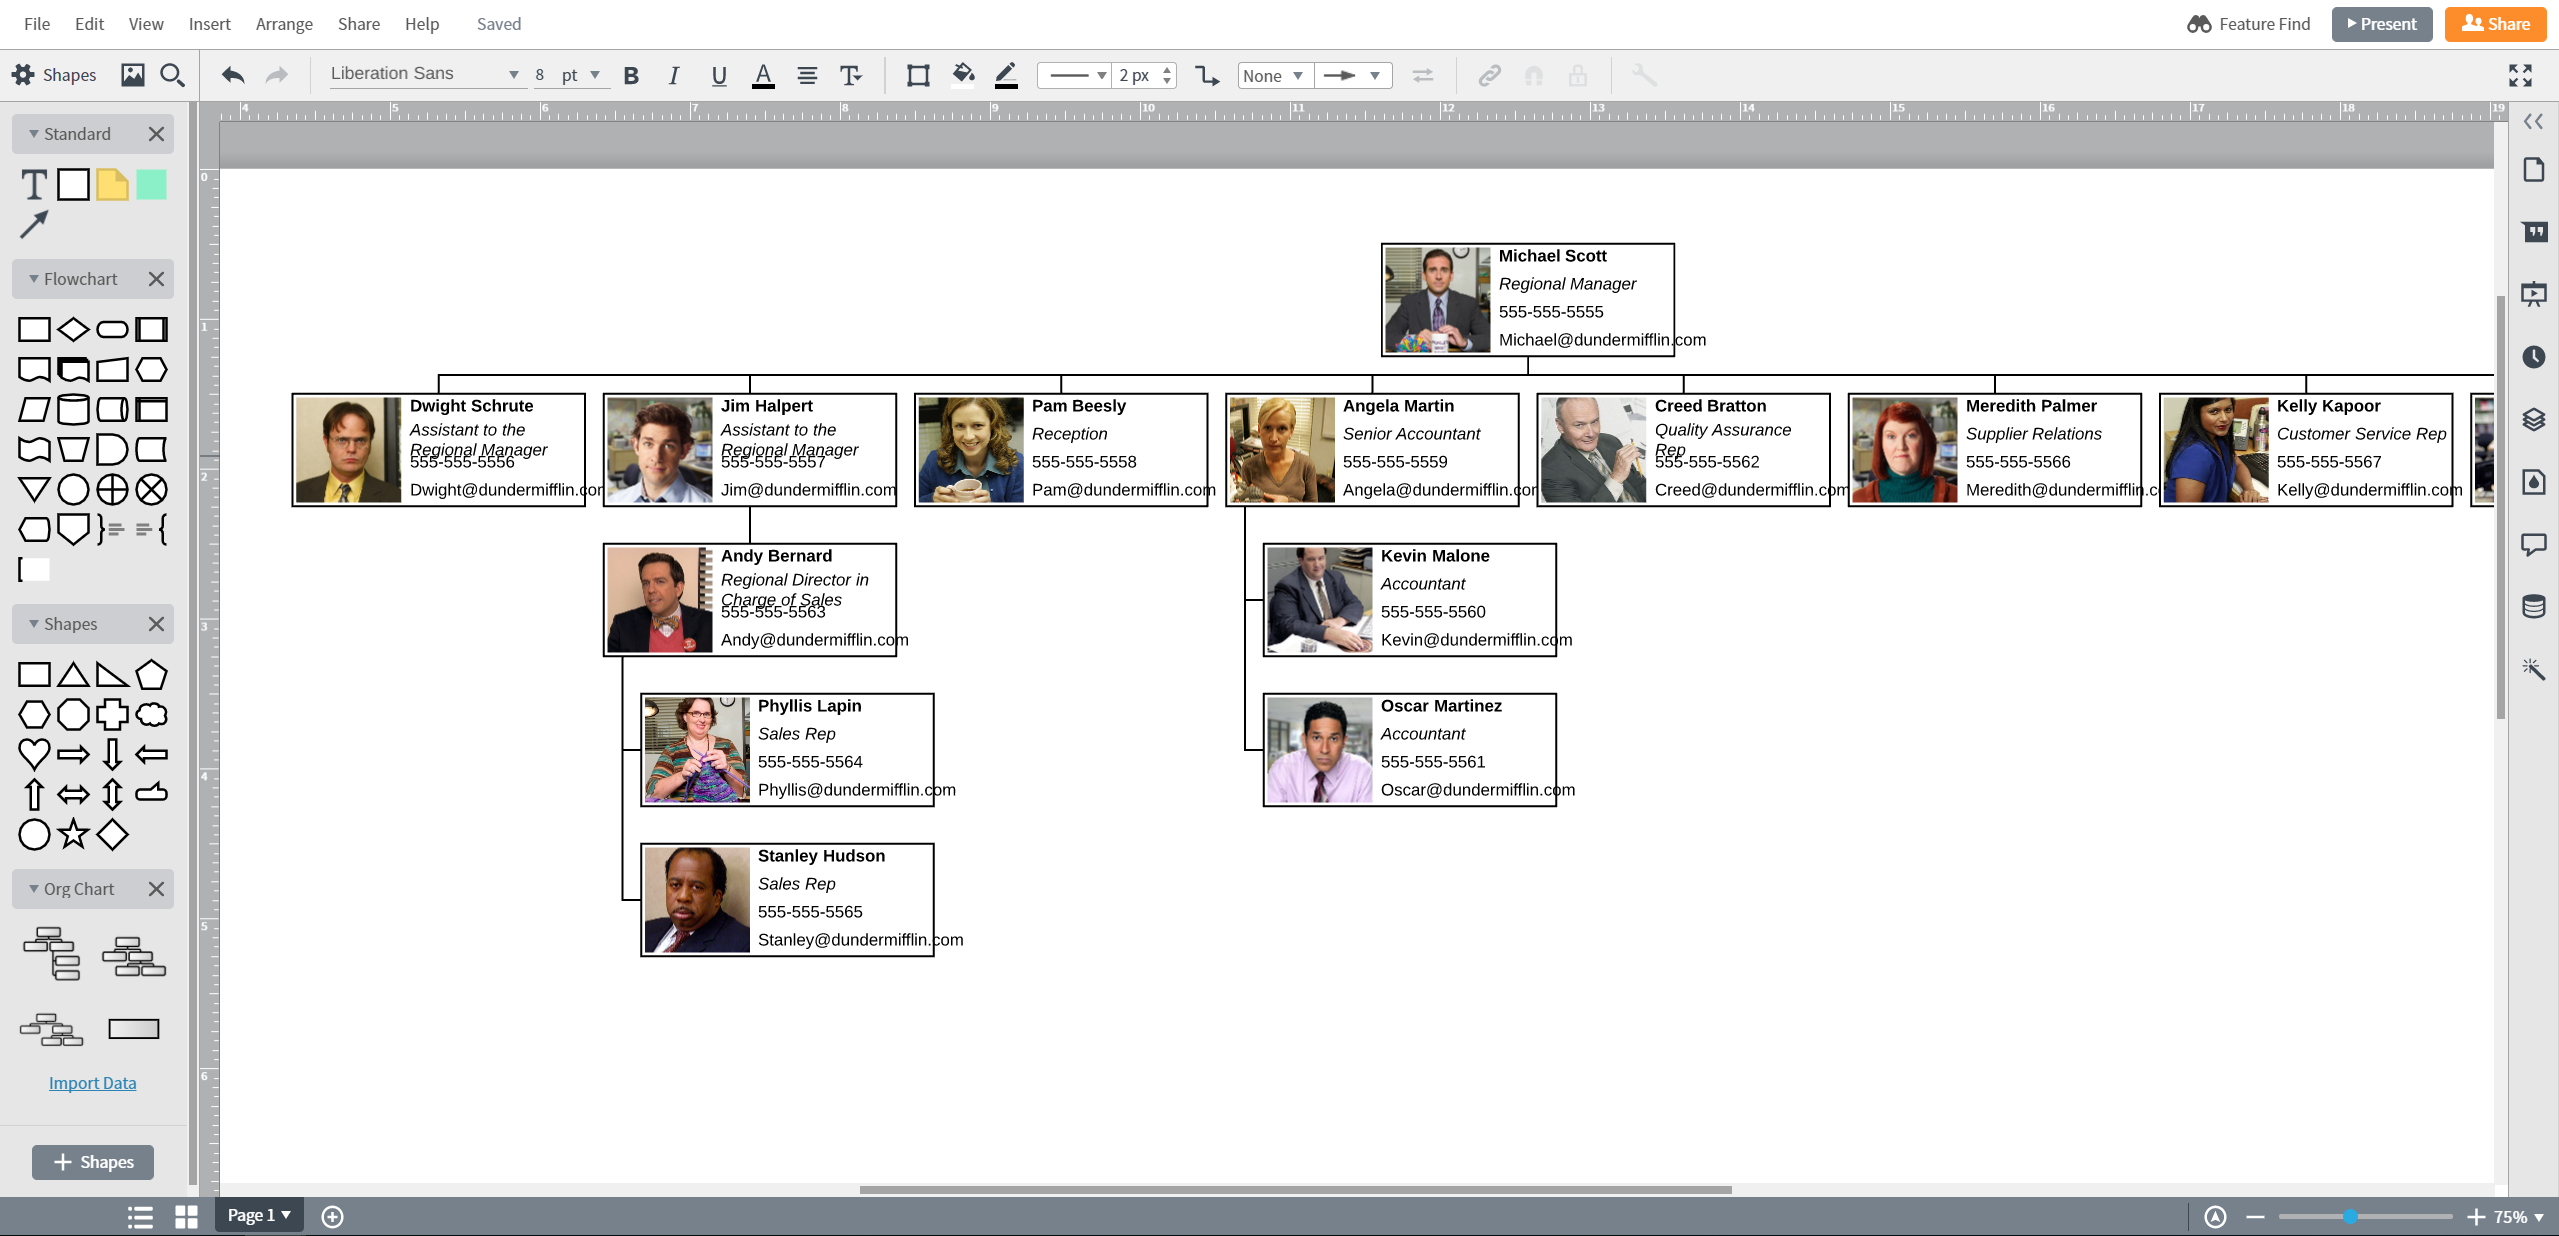
Task: Open the 75% zoom dropdown
Action: 2519,1217
